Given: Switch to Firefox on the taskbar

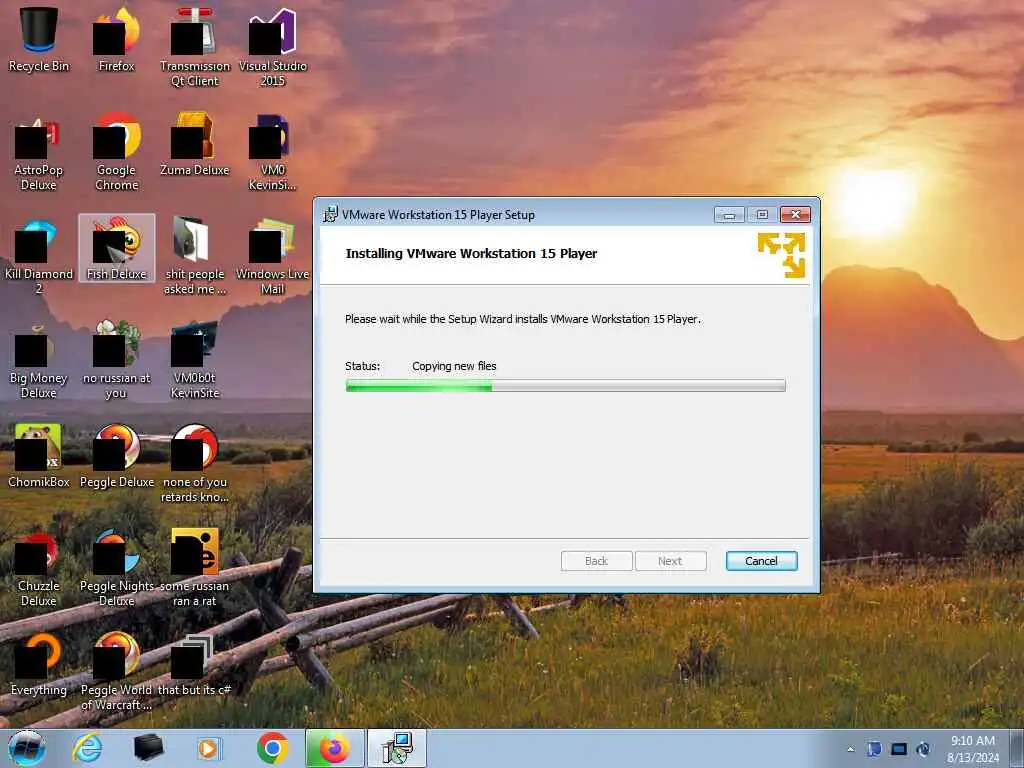Looking at the screenshot, I should pos(334,748).
